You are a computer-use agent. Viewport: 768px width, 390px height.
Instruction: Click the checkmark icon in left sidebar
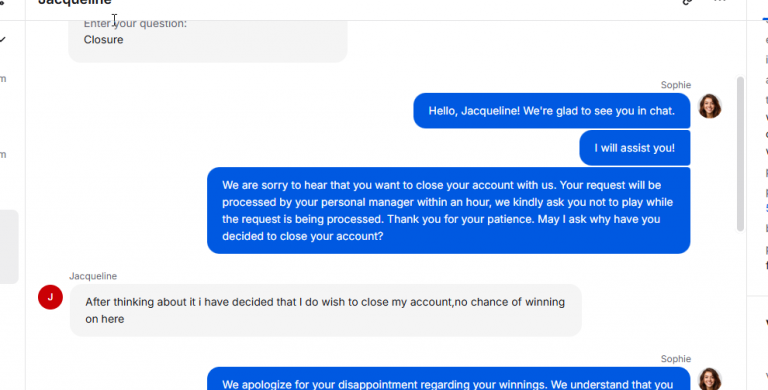coord(3,40)
